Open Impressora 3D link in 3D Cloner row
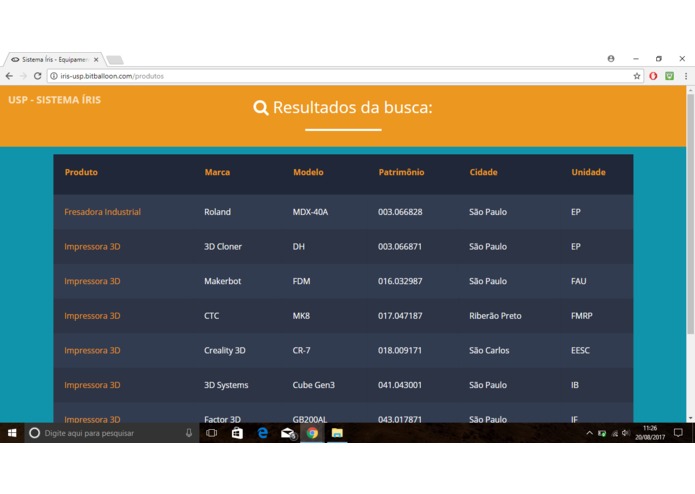 (92, 247)
